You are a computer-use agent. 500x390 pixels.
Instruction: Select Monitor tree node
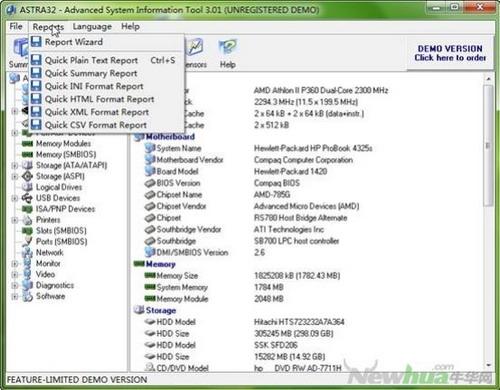[x=48, y=264]
